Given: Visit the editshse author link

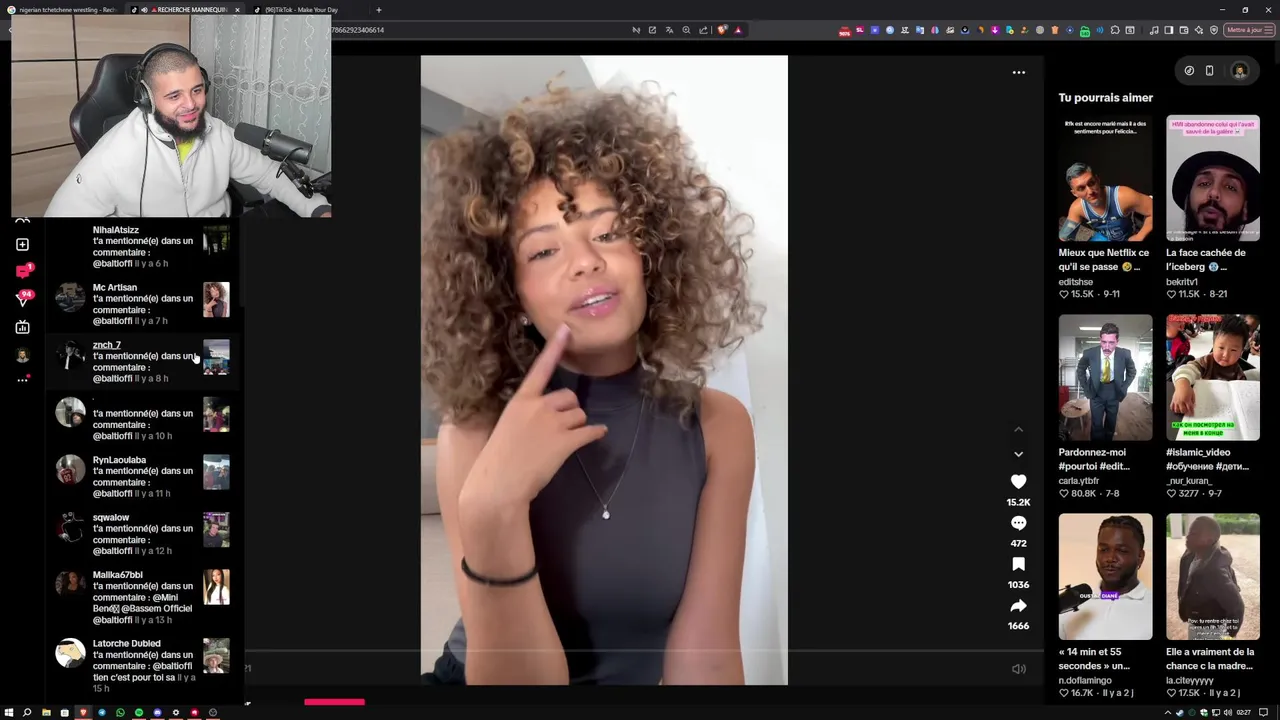Looking at the screenshot, I should (1076, 282).
